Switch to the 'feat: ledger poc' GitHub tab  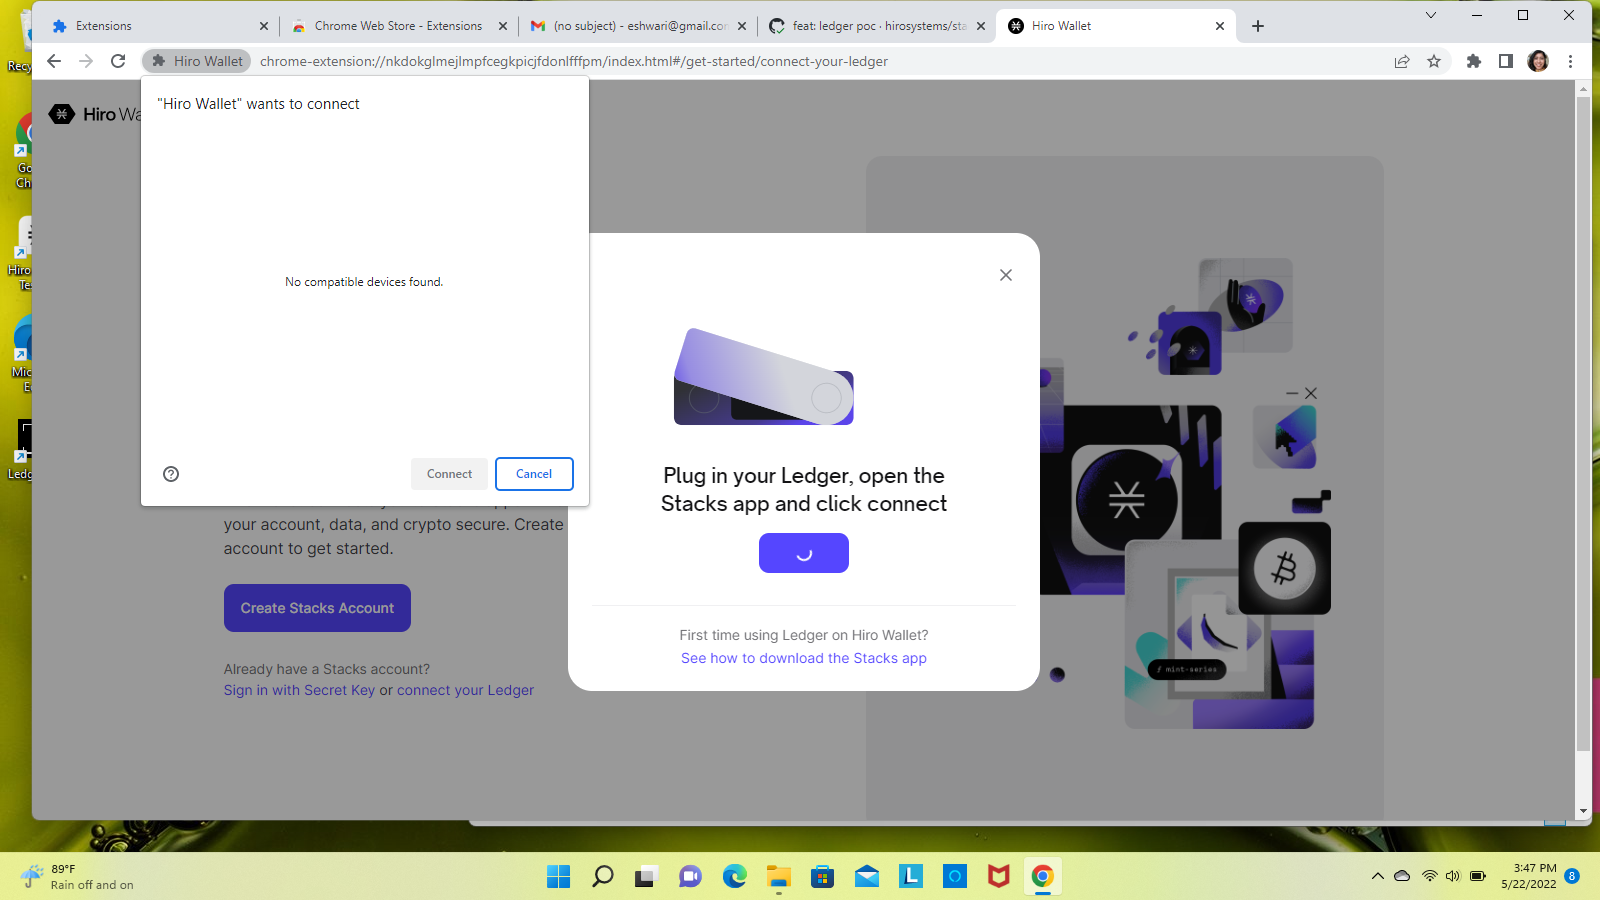click(x=875, y=25)
